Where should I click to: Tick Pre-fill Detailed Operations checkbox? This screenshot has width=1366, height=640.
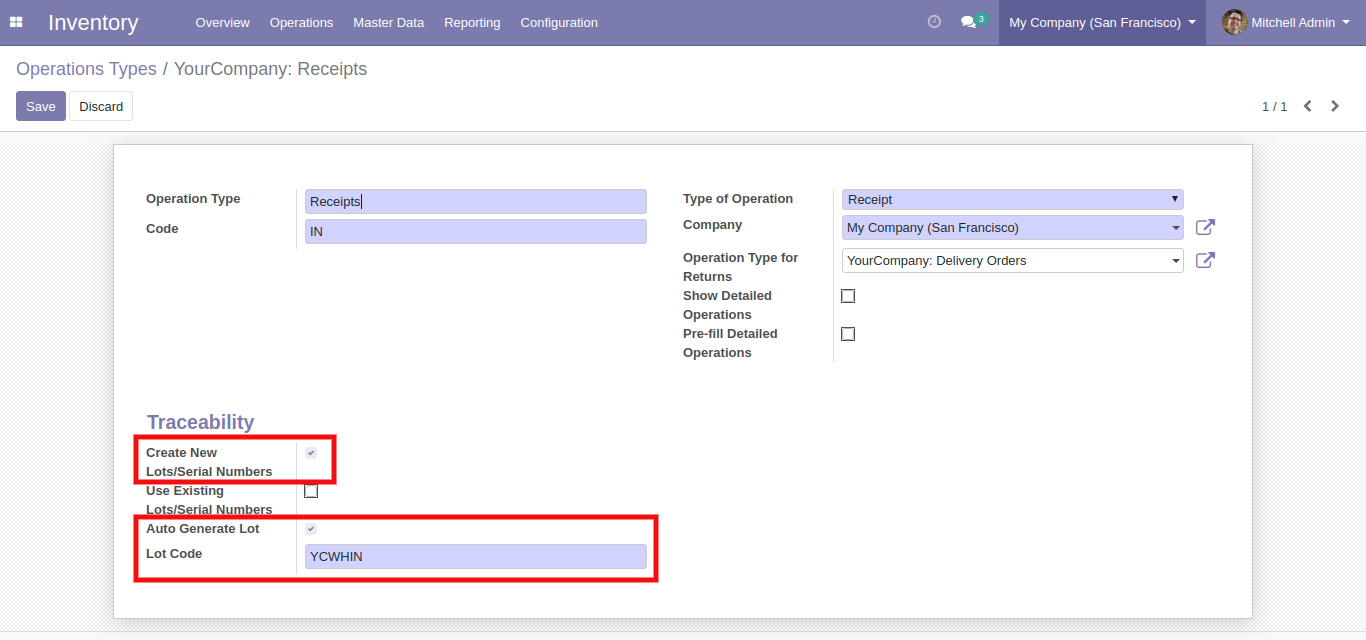coord(848,334)
